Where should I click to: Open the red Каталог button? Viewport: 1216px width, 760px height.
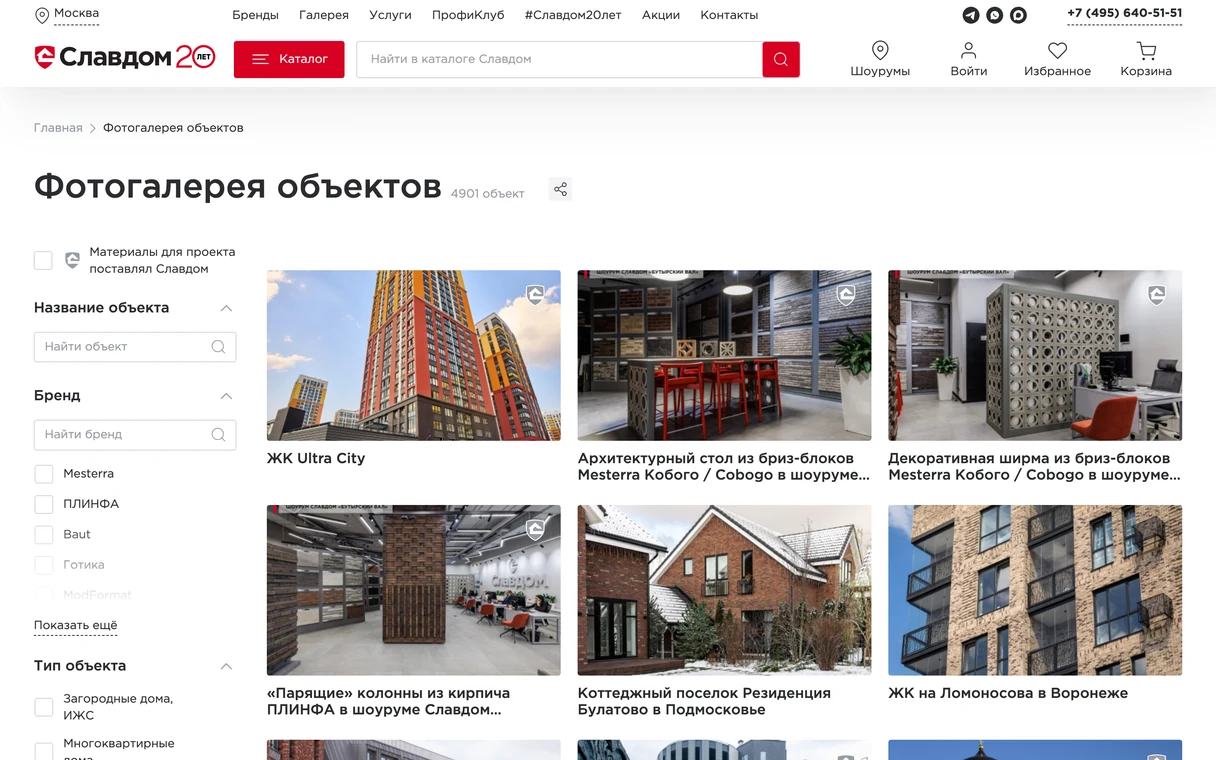tap(289, 59)
